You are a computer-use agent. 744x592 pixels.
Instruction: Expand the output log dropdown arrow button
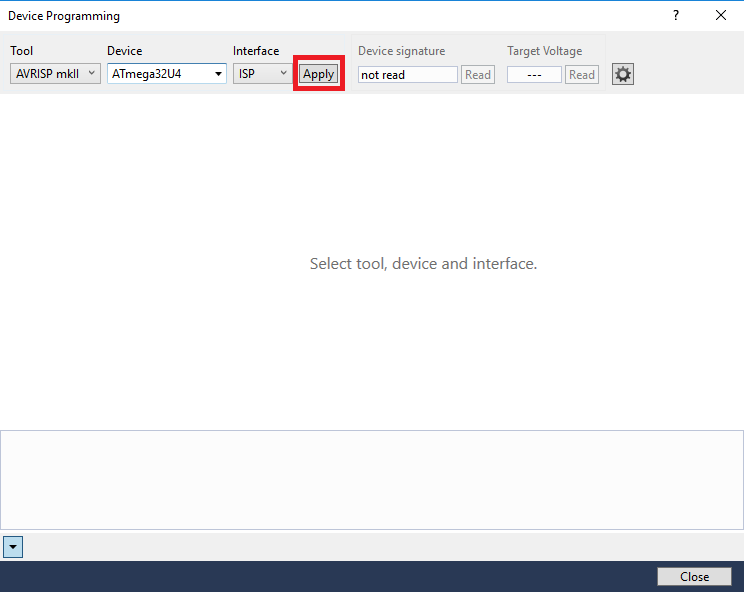[x=13, y=547]
